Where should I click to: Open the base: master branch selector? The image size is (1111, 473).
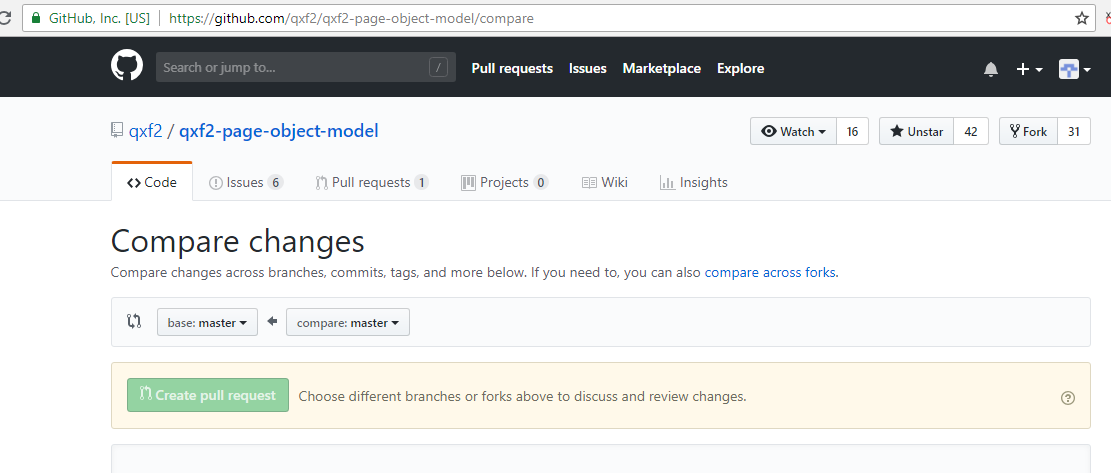207,322
